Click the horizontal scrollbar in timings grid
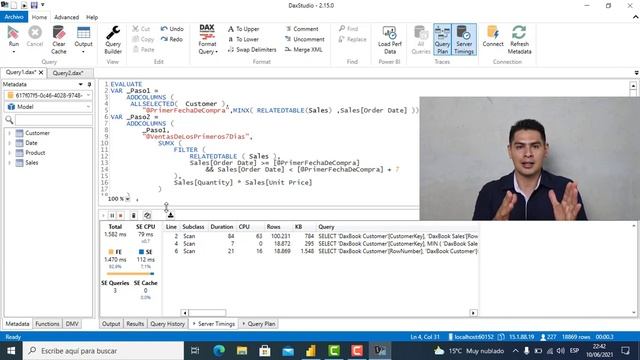Viewport: 640px width, 360px height. click(x=207, y=313)
